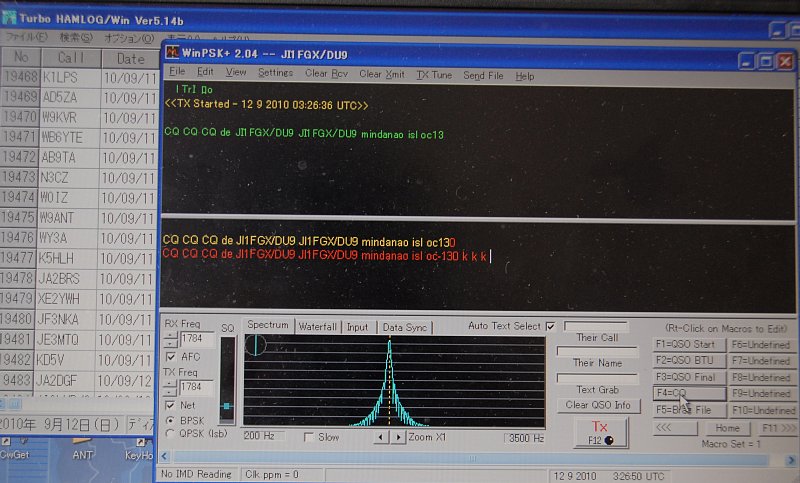Click the zoom right arrow button
The width and height of the screenshot is (800, 483).
398,437
